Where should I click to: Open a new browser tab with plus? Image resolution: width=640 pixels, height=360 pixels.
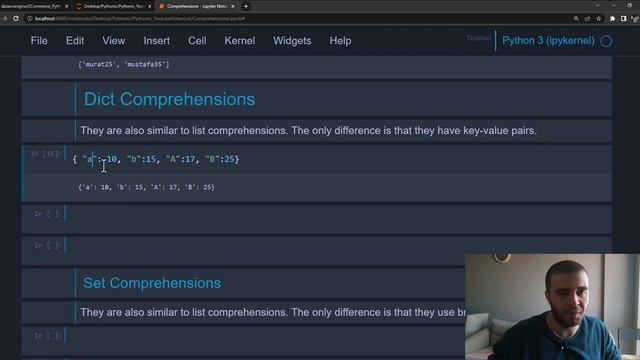[x=246, y=6]
